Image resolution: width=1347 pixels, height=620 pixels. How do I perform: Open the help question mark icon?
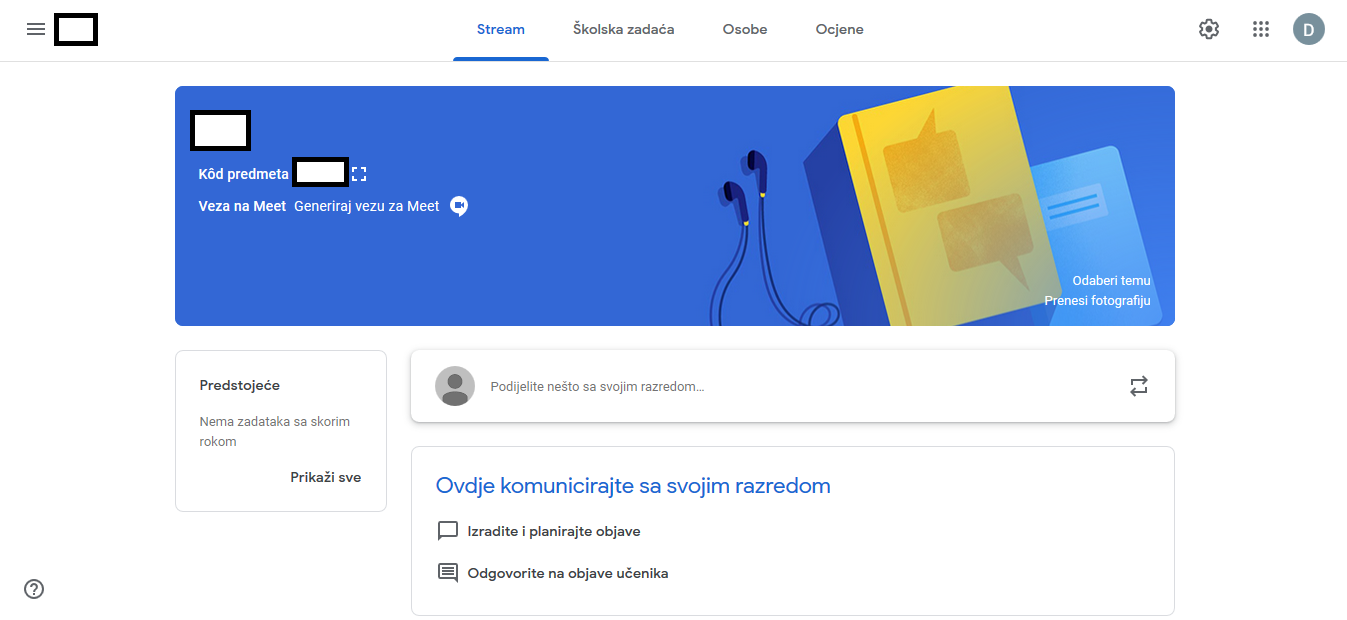point(34,589)
